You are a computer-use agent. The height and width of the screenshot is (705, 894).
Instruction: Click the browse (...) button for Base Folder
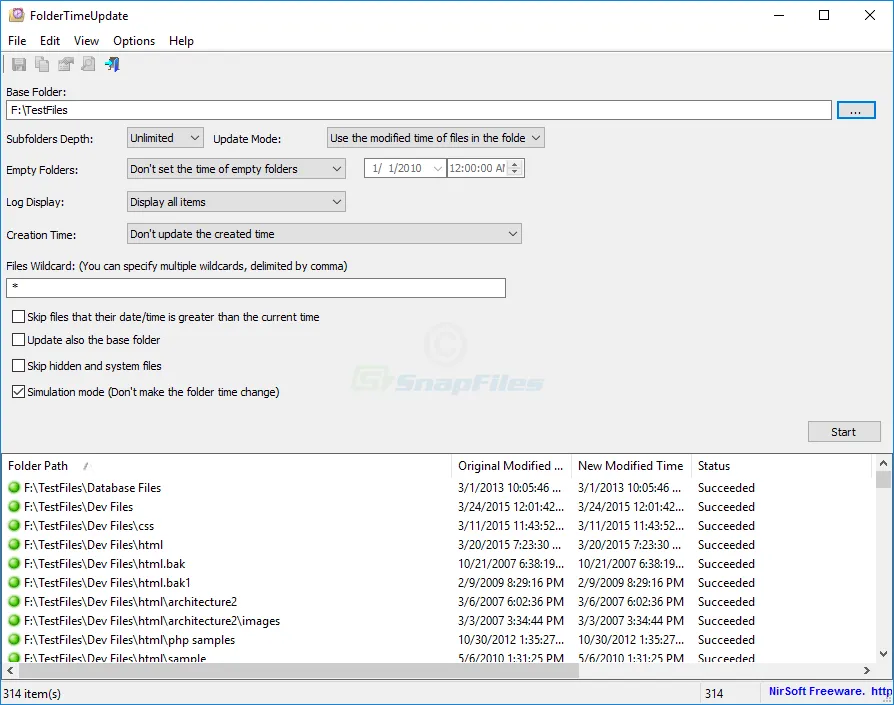pos(856,111)
